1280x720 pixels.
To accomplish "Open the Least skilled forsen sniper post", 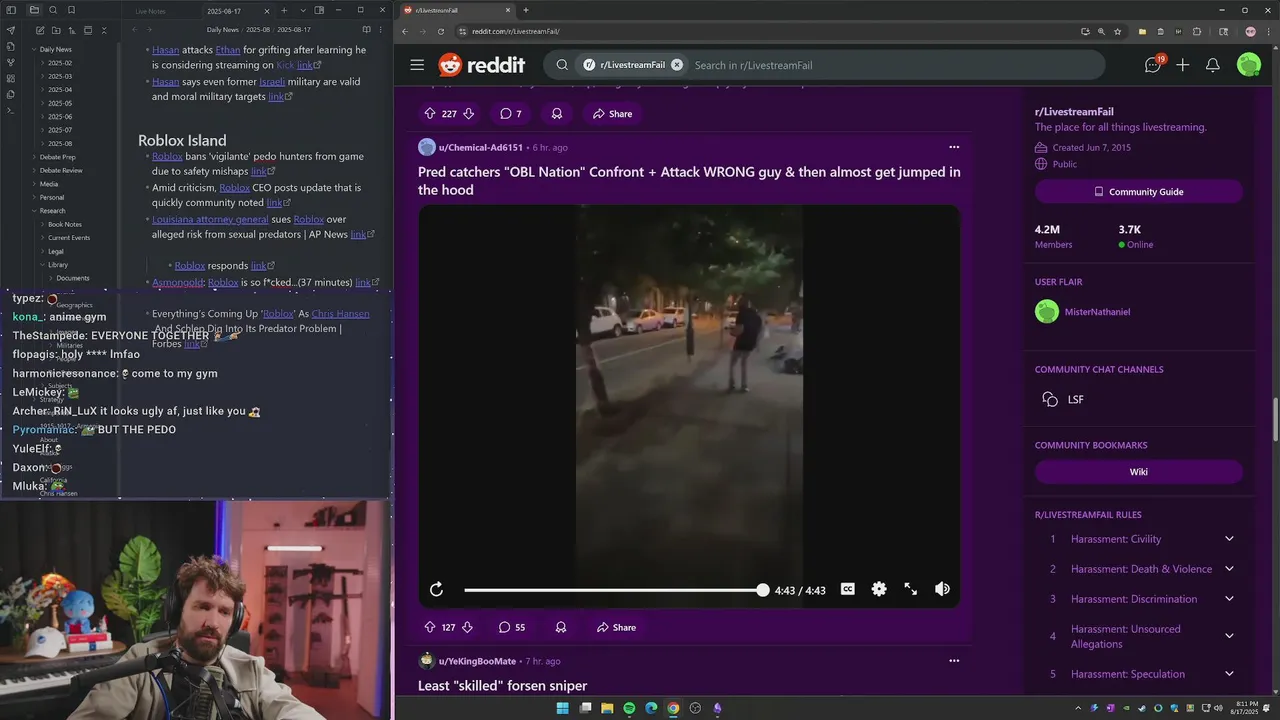I will (502, 686).
